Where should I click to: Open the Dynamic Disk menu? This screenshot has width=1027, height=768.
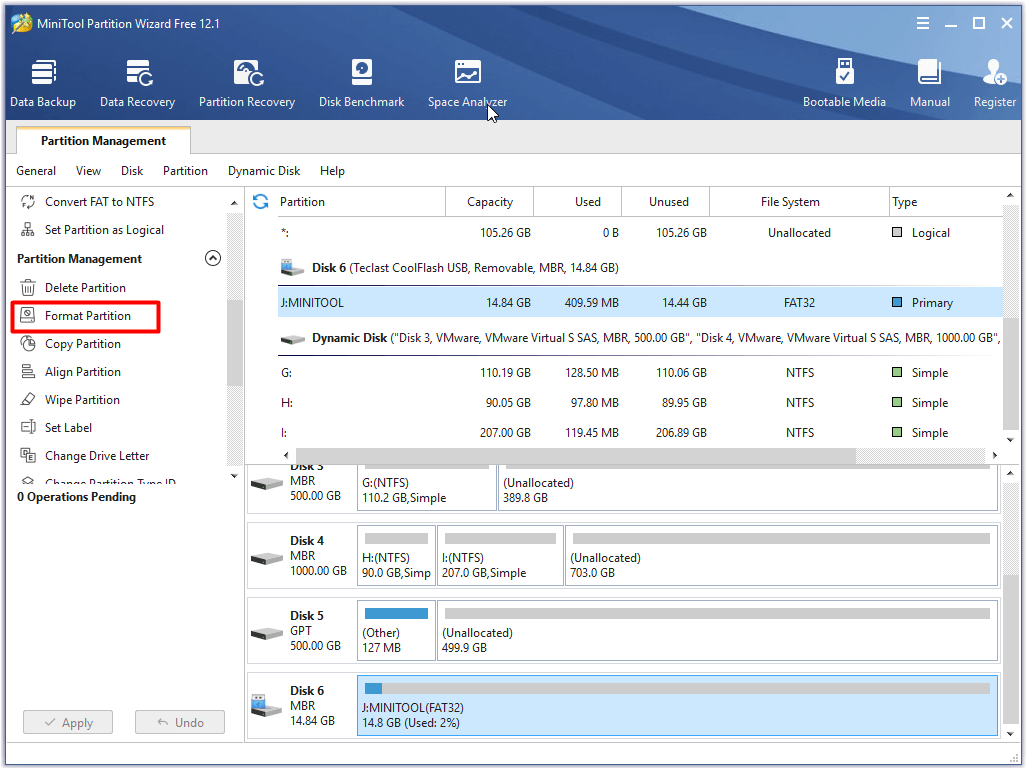tap(264, 171)
